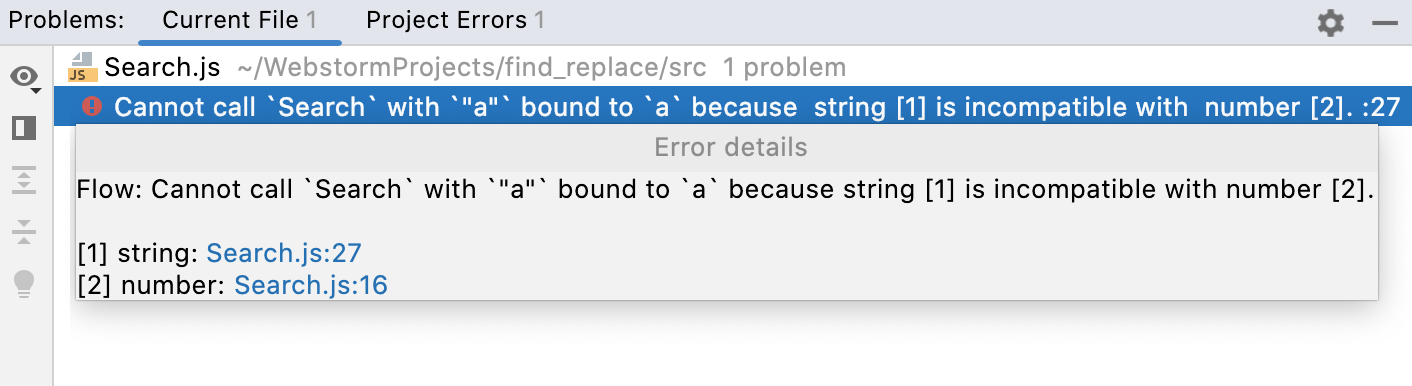Click the file path ~/WebstormProjects/find_replace/src
The height and width of the screenshot is (386, 1412).
click(x=474, y=68)
